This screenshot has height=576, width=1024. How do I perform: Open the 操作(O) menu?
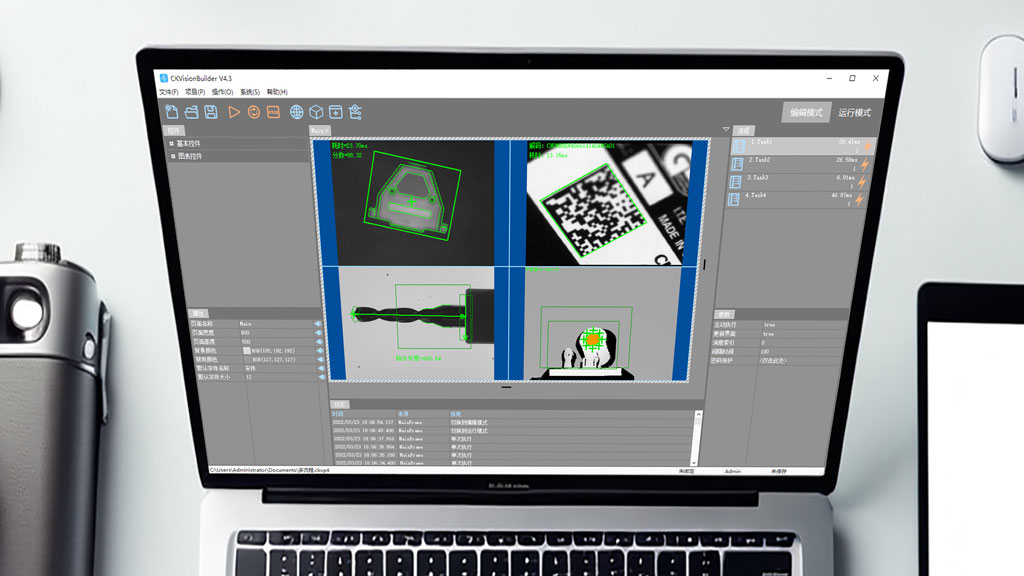point(222,92)
